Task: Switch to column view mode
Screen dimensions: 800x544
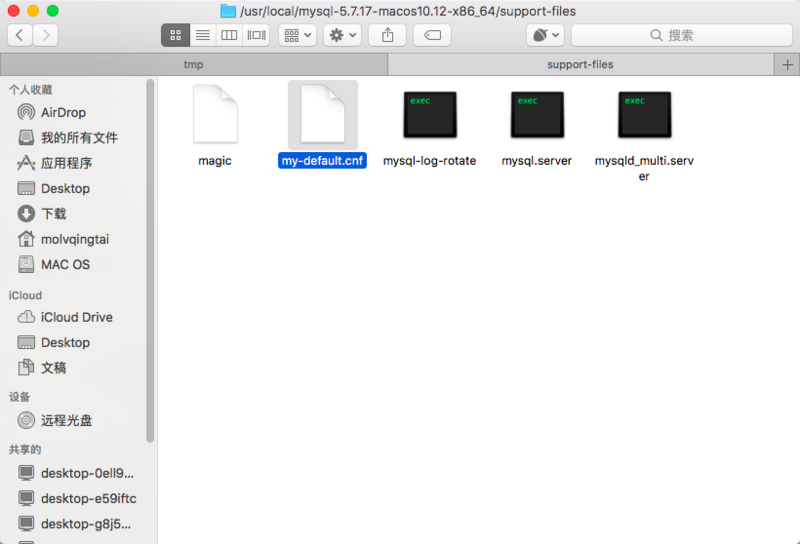Action: click(x=229, y=35)
